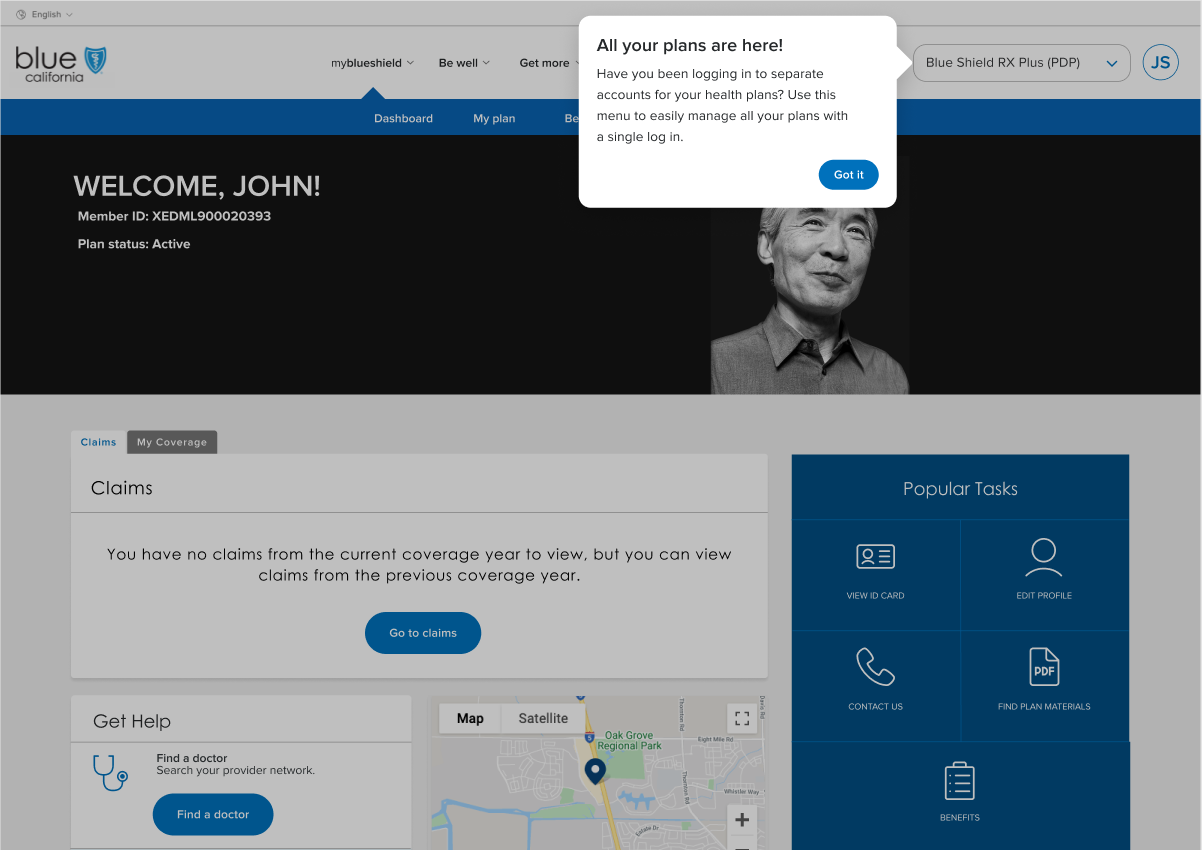Click the EDIT PROFILE label
This screenshot has height=850, width=1202.
pyautogui.click(x=1044, y=596)
